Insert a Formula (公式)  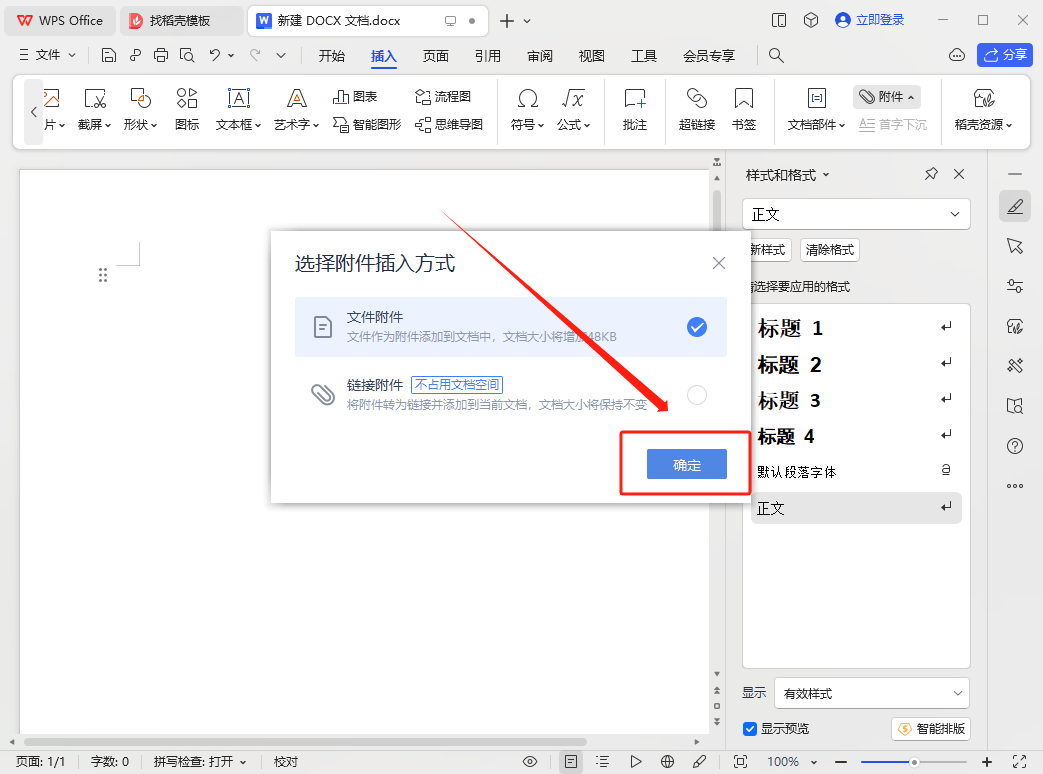tap(573, 109)
